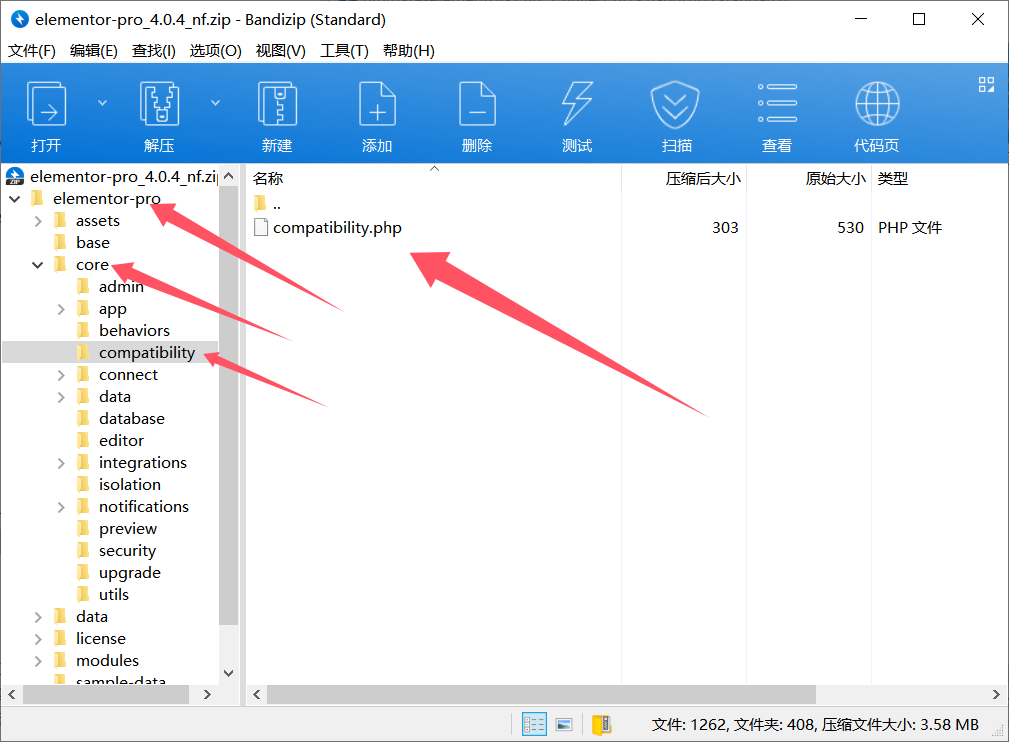Expand the modules folder node
1009x742 pixels.
(38, 661)
